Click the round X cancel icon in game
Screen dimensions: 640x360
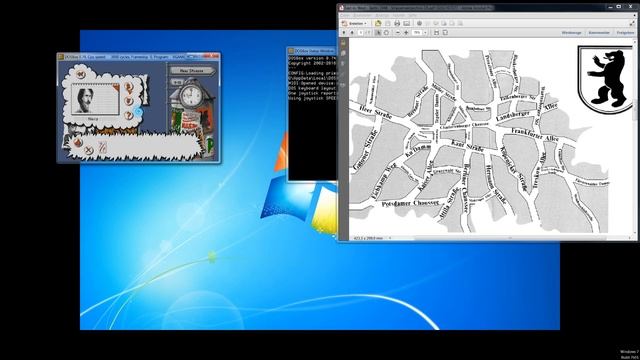click(x=89, y=150)
